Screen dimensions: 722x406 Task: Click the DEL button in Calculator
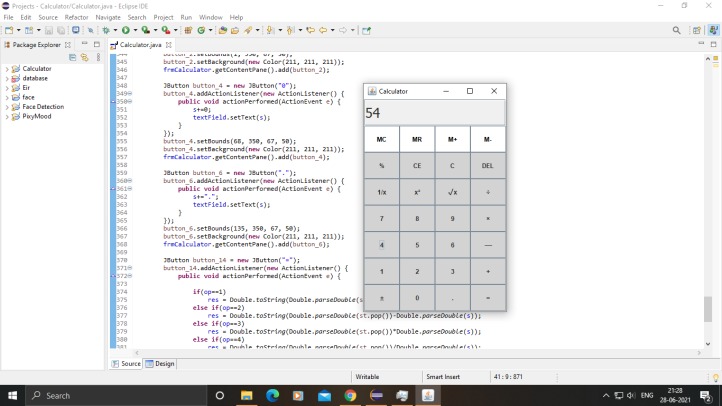point(488,166)
